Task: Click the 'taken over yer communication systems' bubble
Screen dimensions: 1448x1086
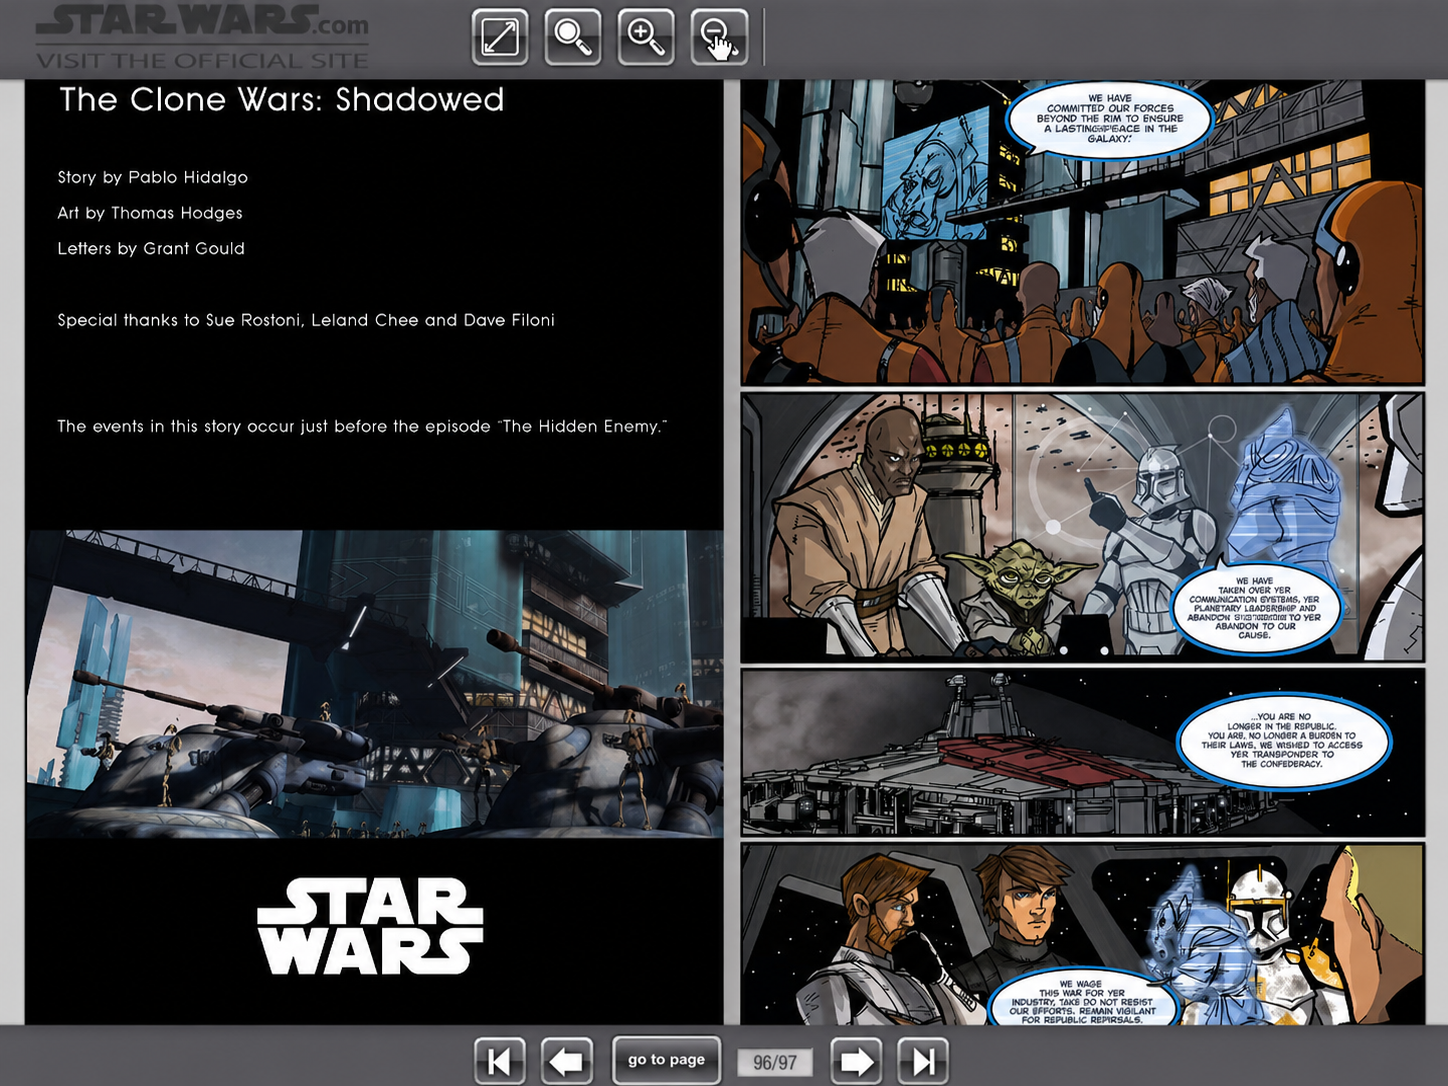Action: 1254,607
